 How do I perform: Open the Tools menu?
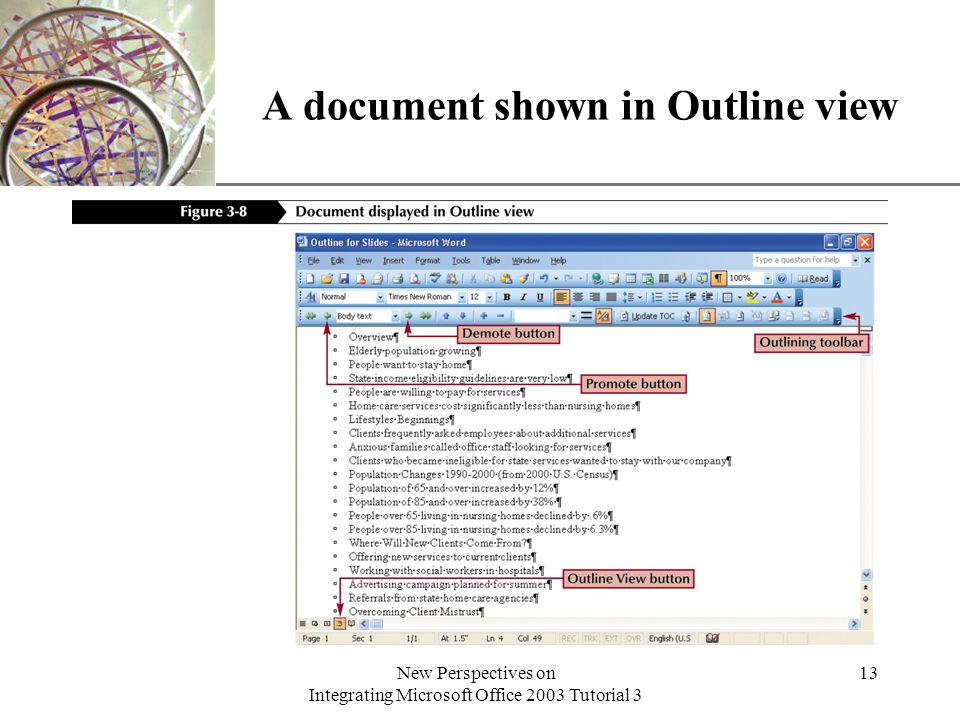[x=461, y=260]
